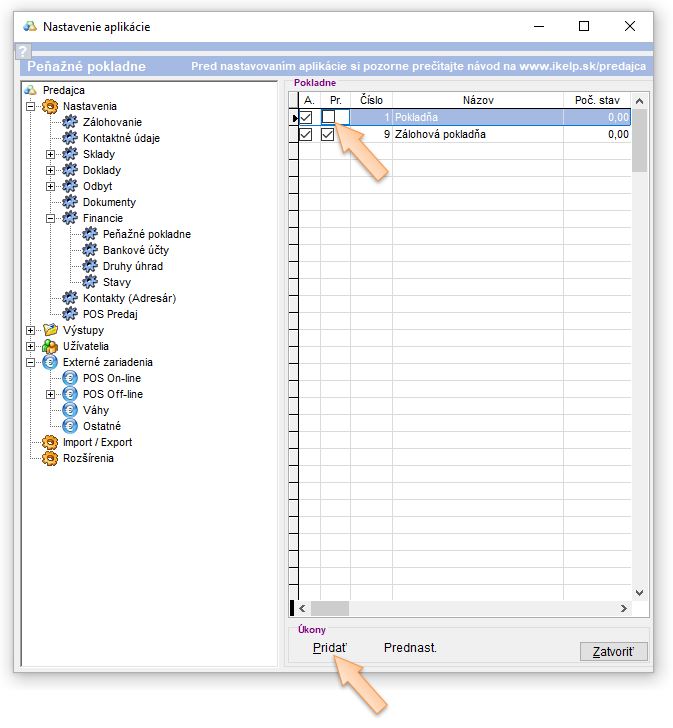The height and width of the screenshot is (728, 673).
Task: Expand the Sklady tree node
Action: (x=50, y=154)
